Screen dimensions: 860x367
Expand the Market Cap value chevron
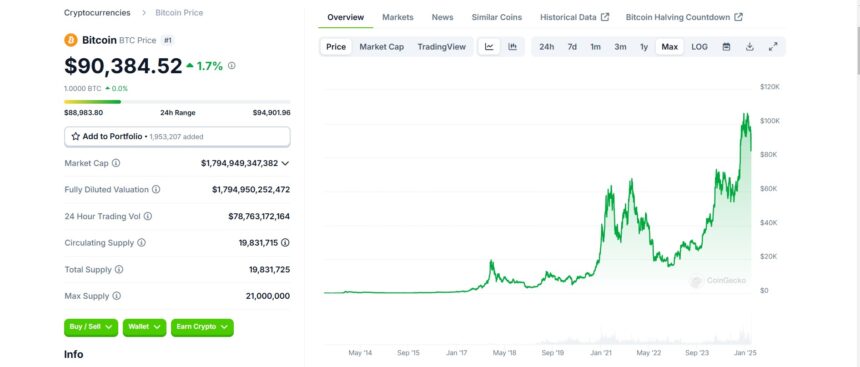[285, 163]
